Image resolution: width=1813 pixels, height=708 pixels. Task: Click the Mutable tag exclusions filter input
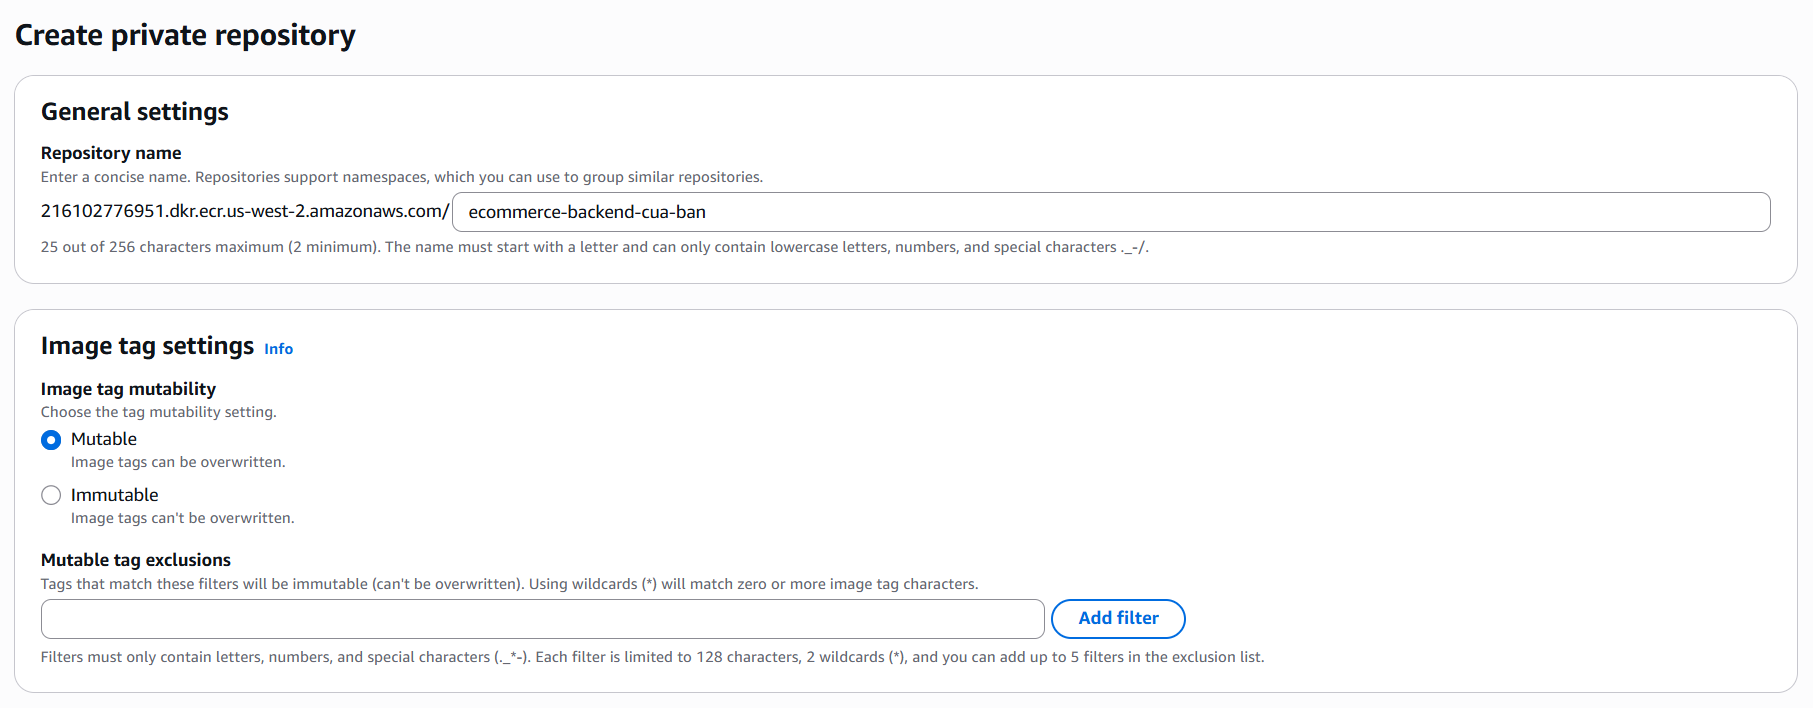[x=540, y=618]
